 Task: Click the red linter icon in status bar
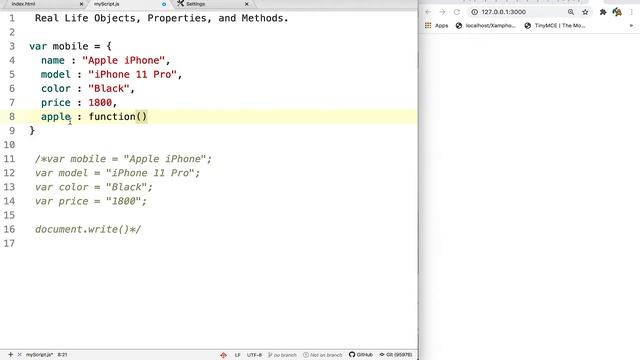pyautogui.click(x=223, y=355)
